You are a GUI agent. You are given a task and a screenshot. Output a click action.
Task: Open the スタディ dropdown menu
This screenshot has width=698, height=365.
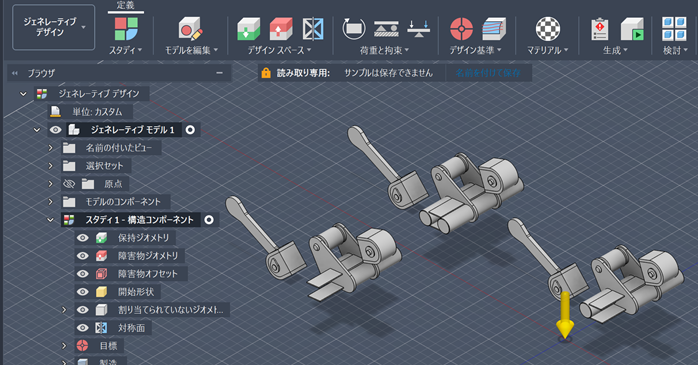point(126,50)
